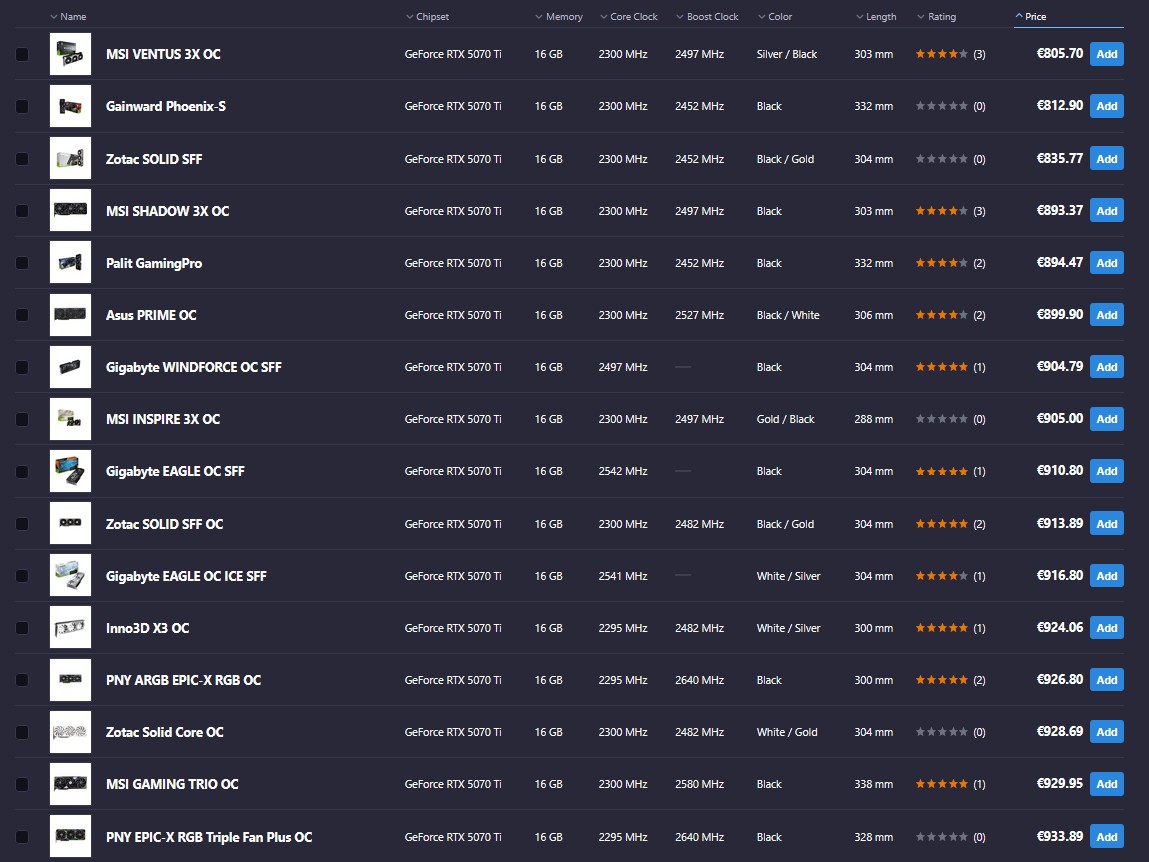Select the 2640 MHz boost clock of PNY ARGB EPIC-X
Viewport: 1149px width, 862px height.
[x=699, y=680]
